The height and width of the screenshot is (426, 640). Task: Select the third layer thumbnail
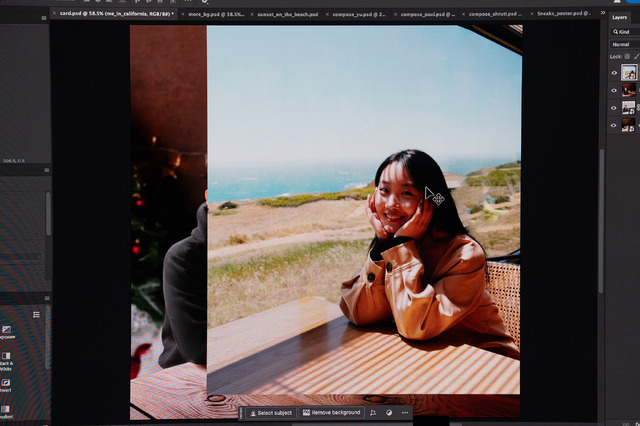coord(629,108)
